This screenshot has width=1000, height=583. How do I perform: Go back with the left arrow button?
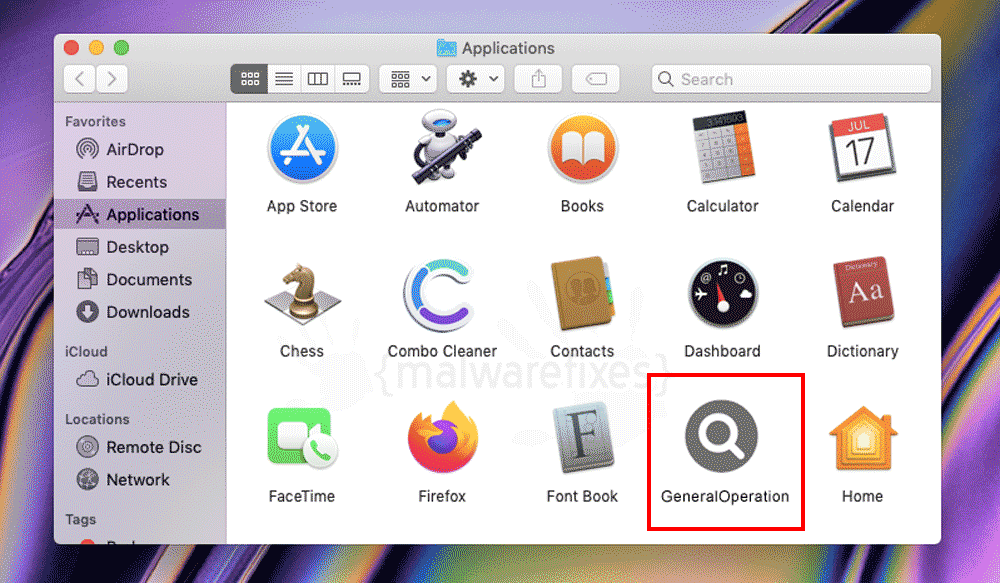[x=80, y=79]
